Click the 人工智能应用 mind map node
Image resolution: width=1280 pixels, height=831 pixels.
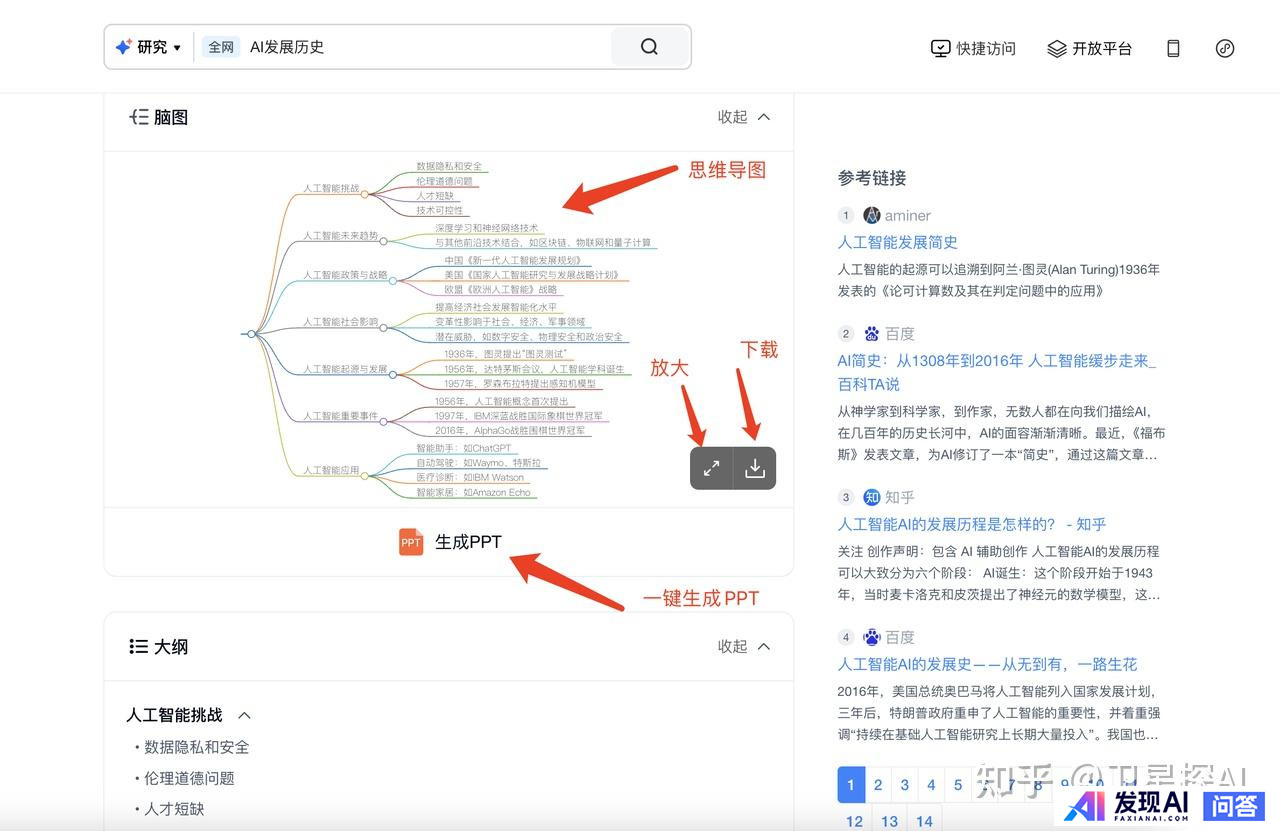pos(331,470)
